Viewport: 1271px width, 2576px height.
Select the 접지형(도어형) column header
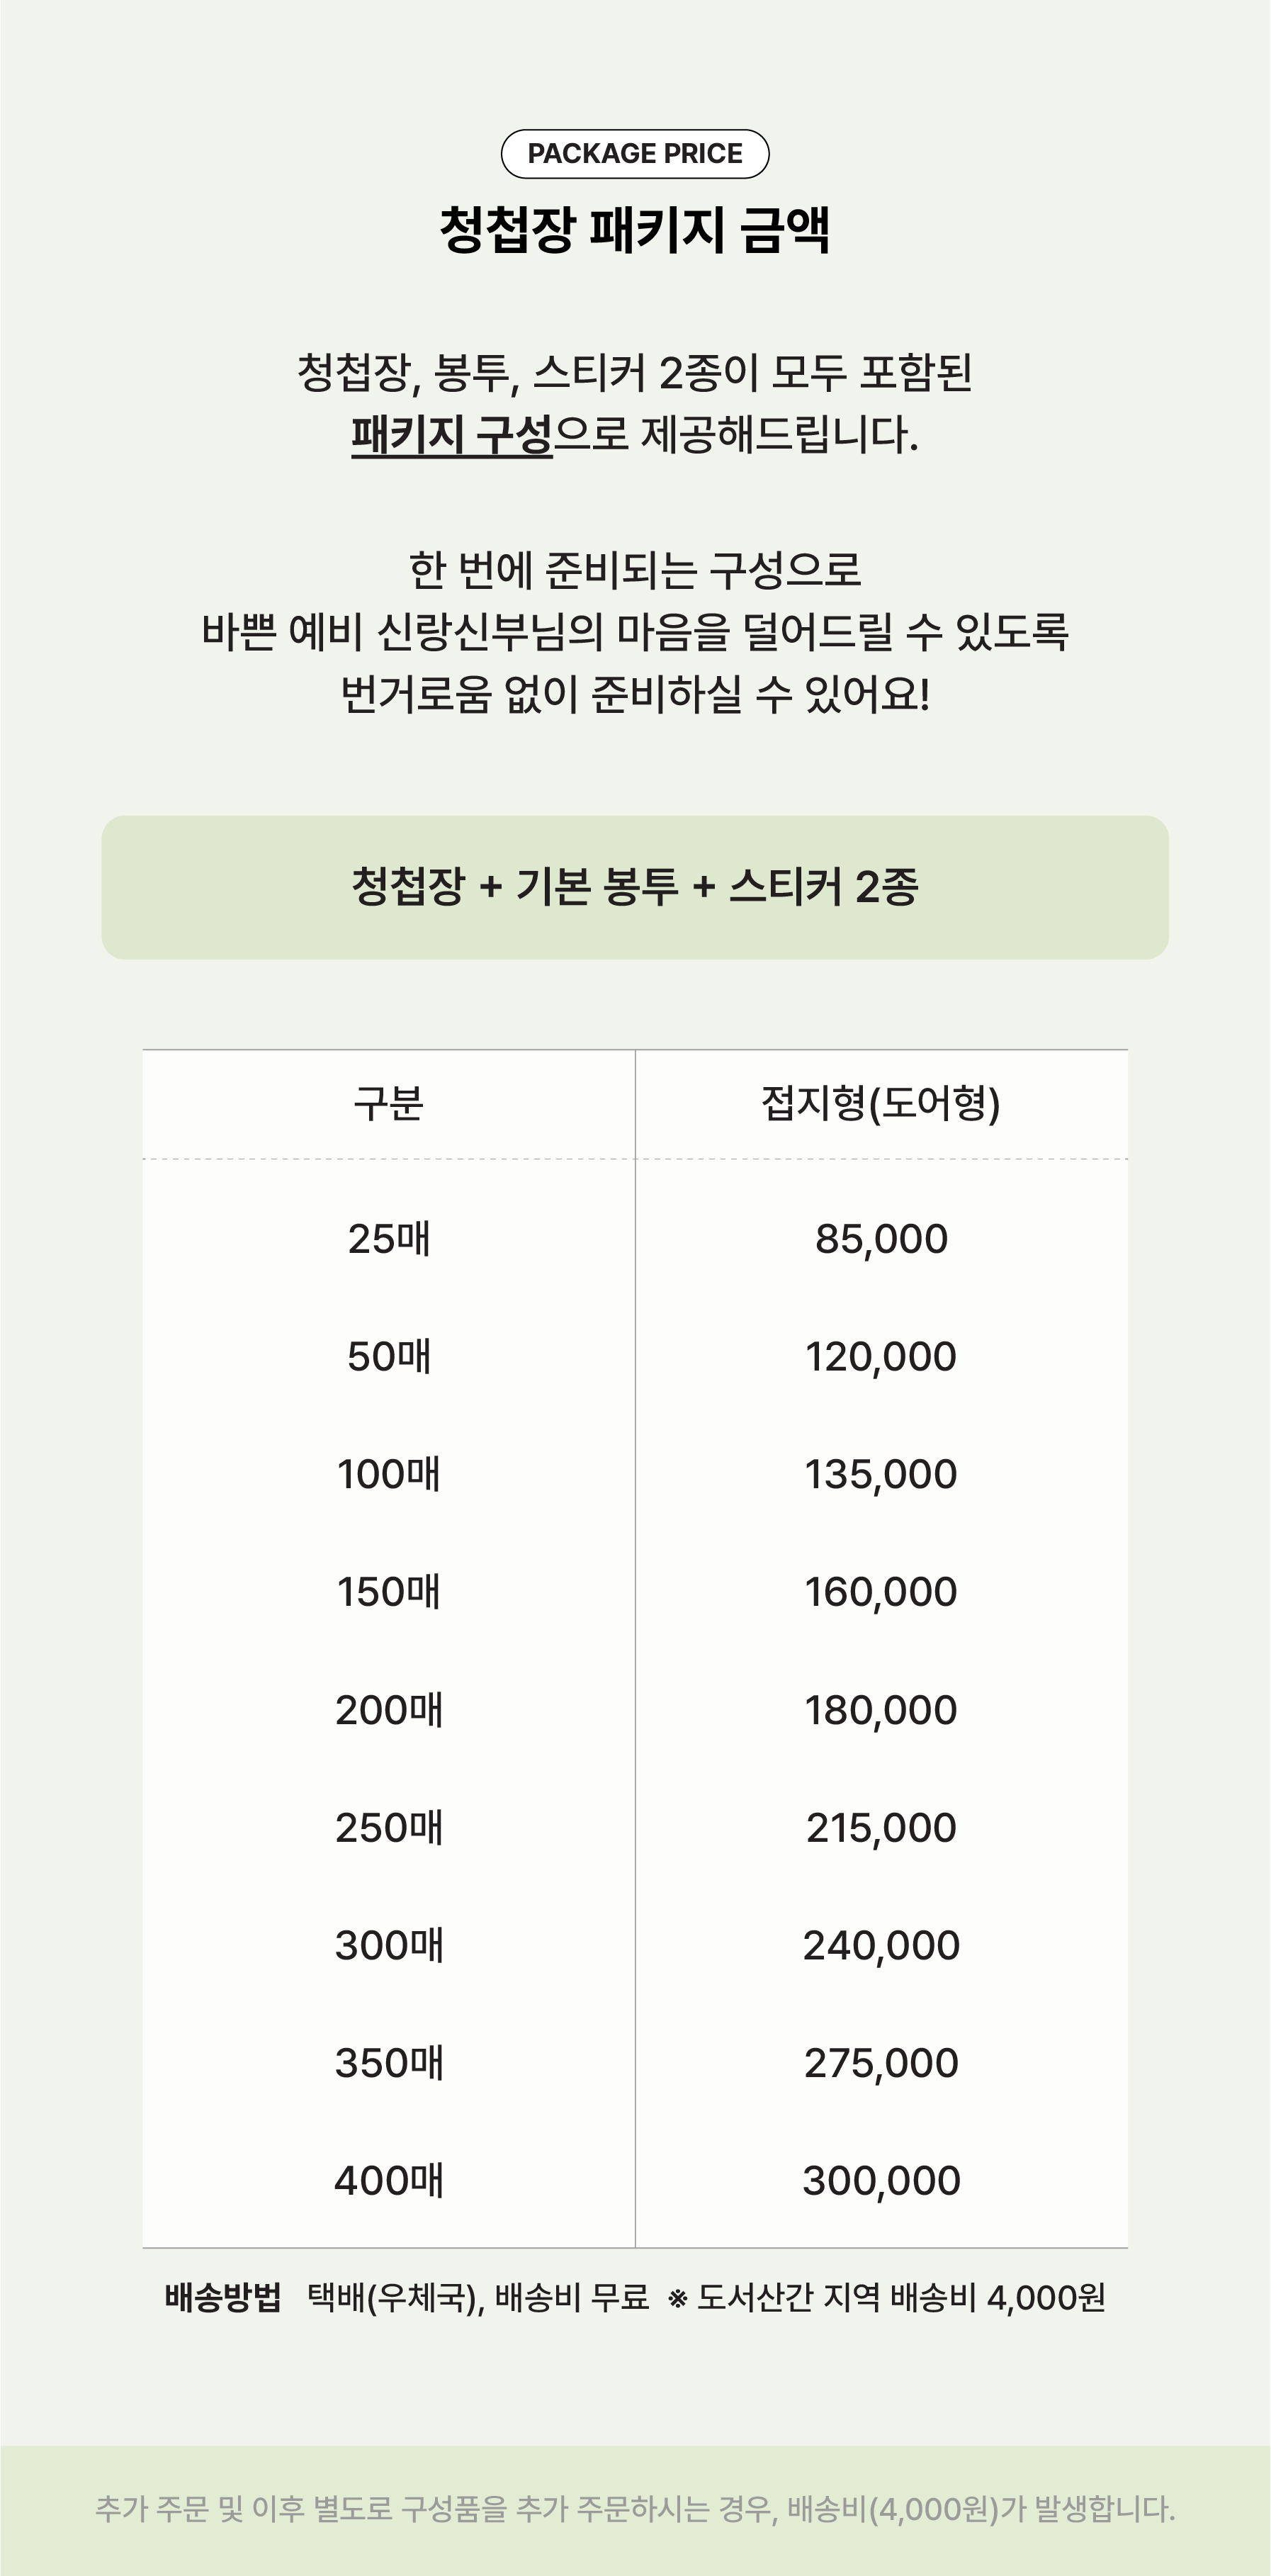(x=881, y=1104)
